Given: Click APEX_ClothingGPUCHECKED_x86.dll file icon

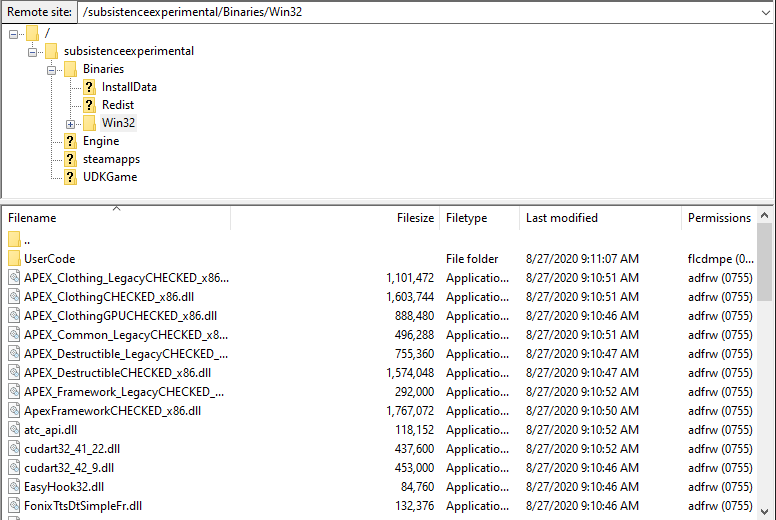Looking at the screenshot, I should click(14, 316).
